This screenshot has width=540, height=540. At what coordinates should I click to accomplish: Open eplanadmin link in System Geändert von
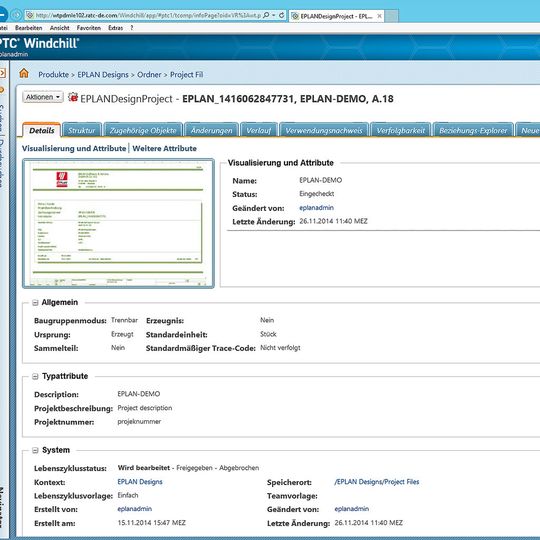[x=352, y=509]
